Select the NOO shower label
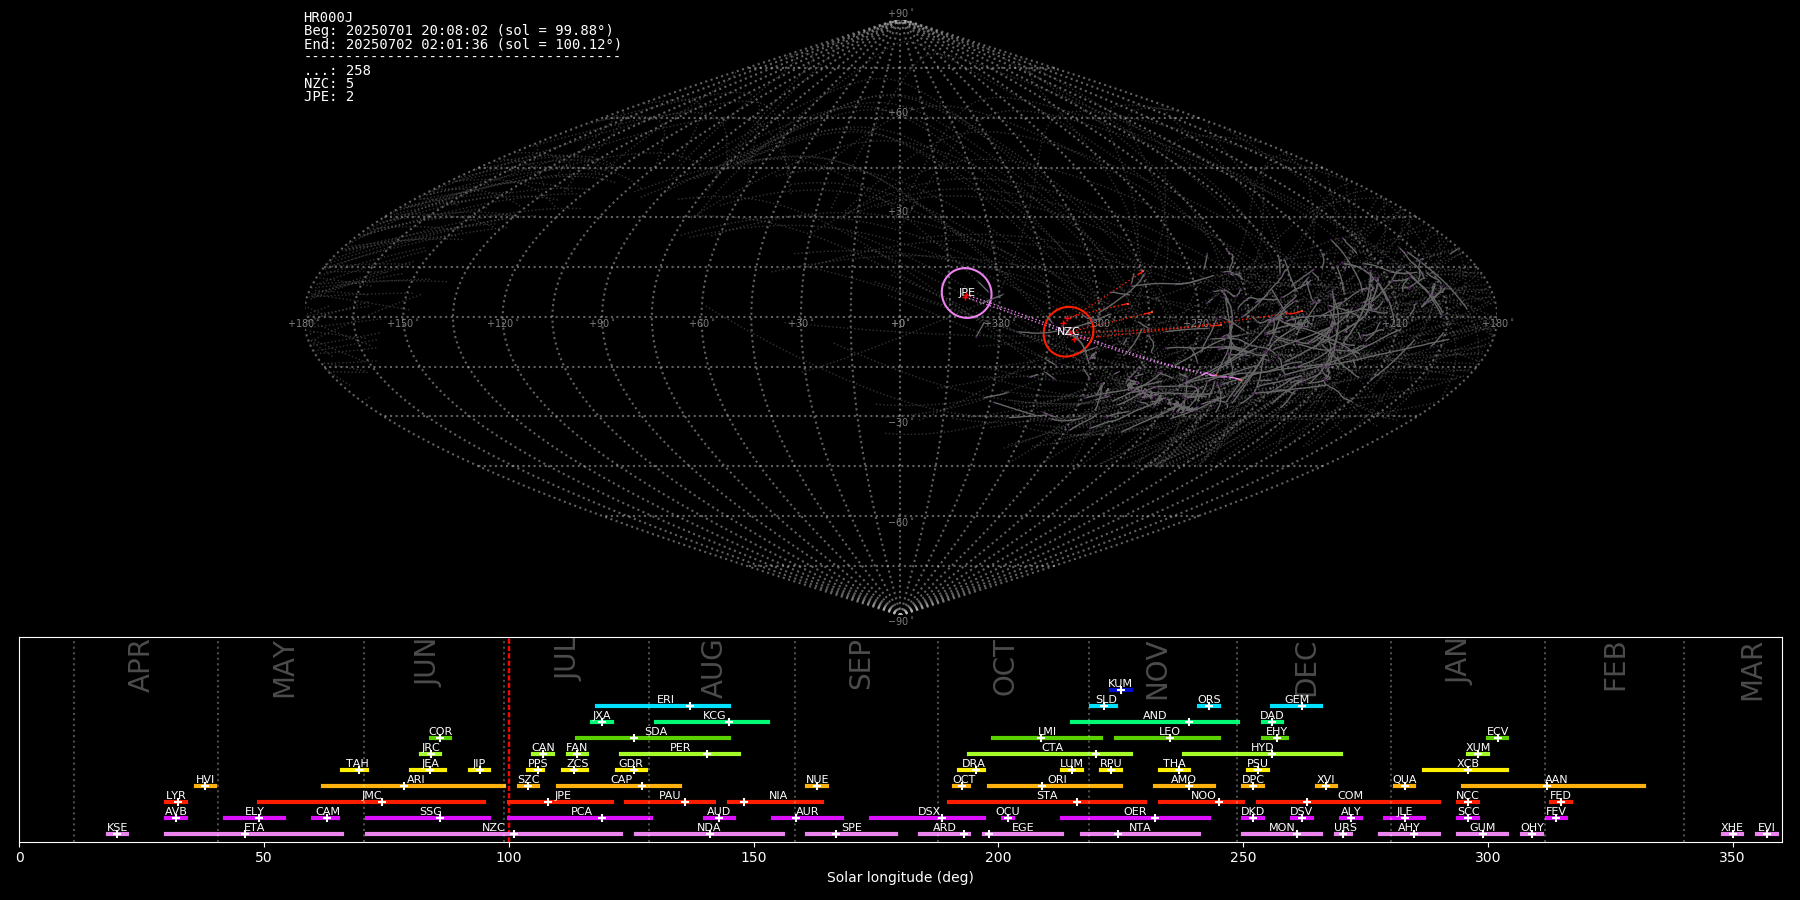 [x=1203, y=796]
